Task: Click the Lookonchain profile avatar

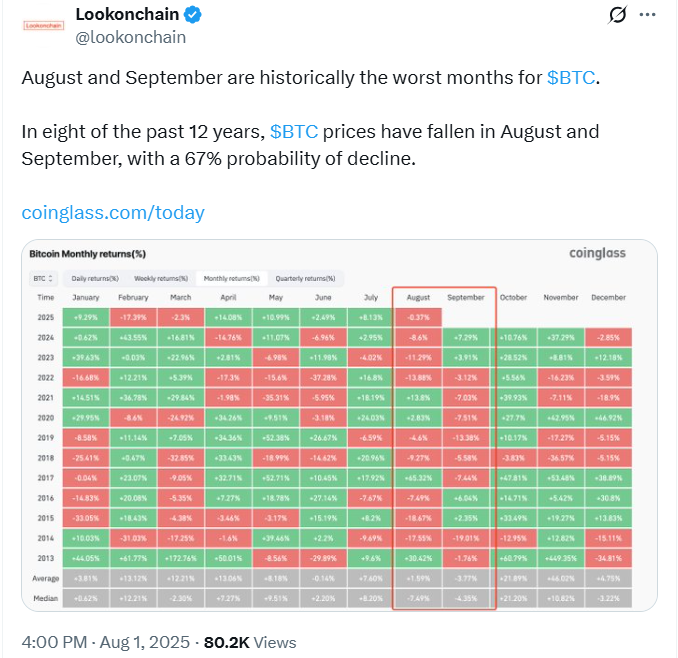Action: coord(43,26)
